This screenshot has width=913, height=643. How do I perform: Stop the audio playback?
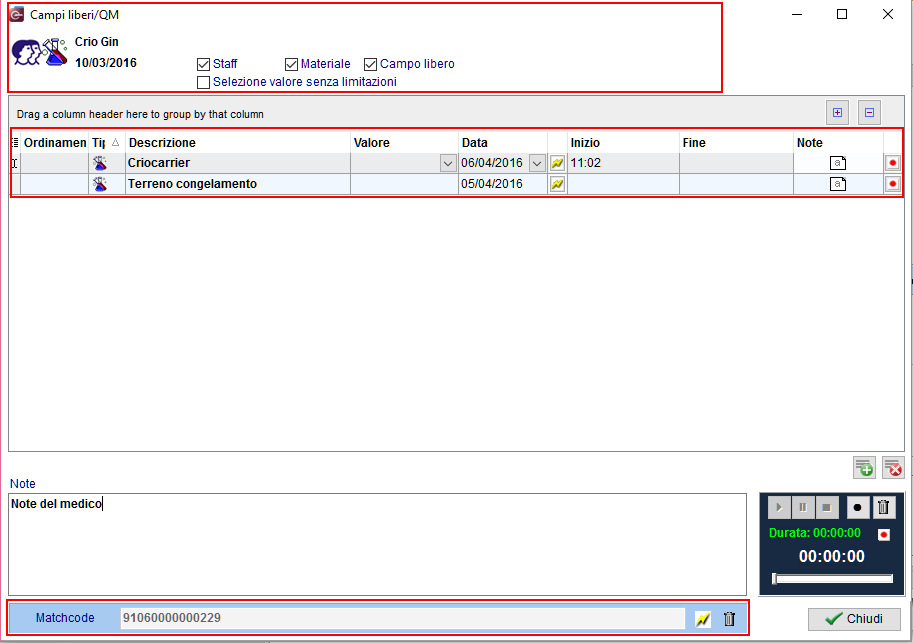pyautogui.click(x=826, y=507)
